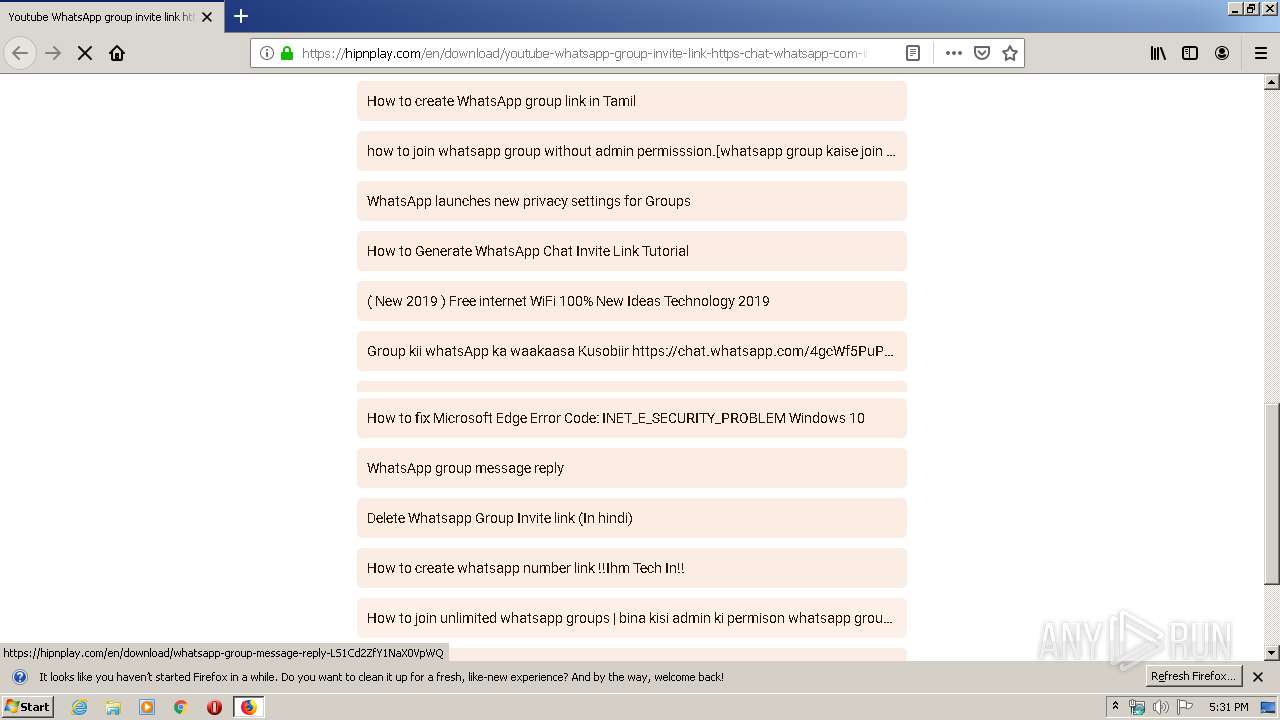
Task: Show hidden system tray icons
Action: [1115, 707]
